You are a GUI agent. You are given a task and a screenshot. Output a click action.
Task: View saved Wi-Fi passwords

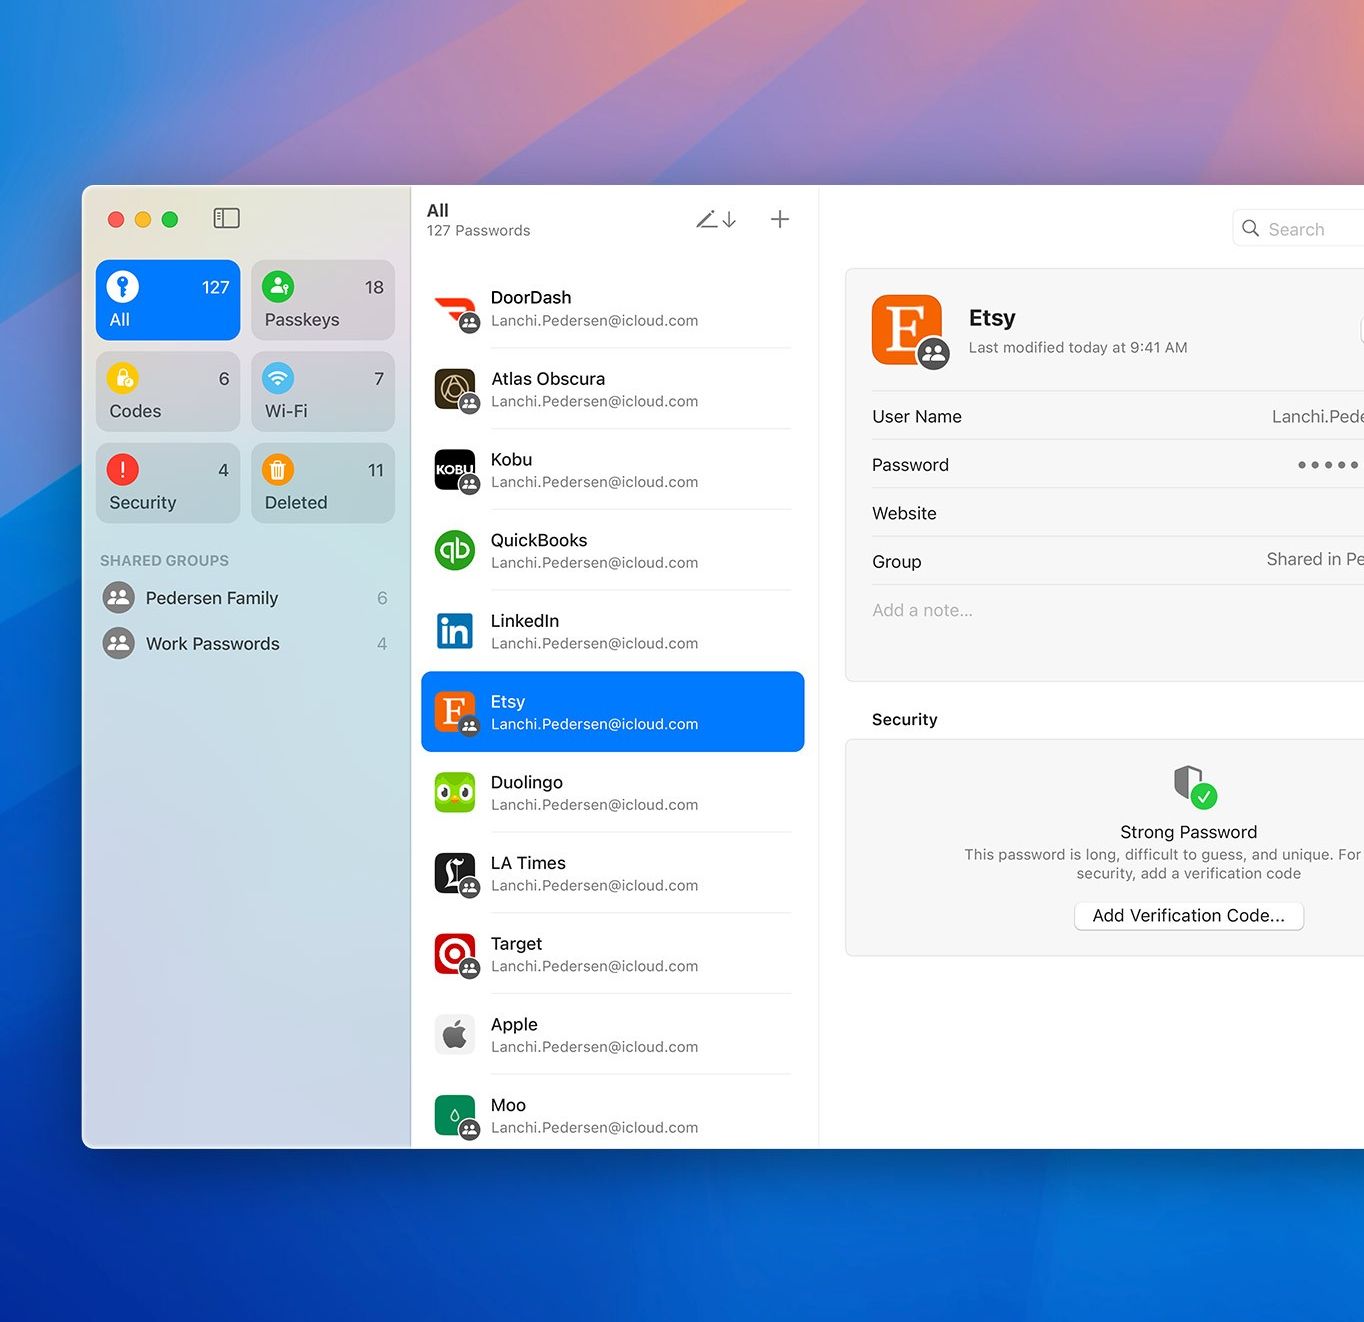(322, 391)
